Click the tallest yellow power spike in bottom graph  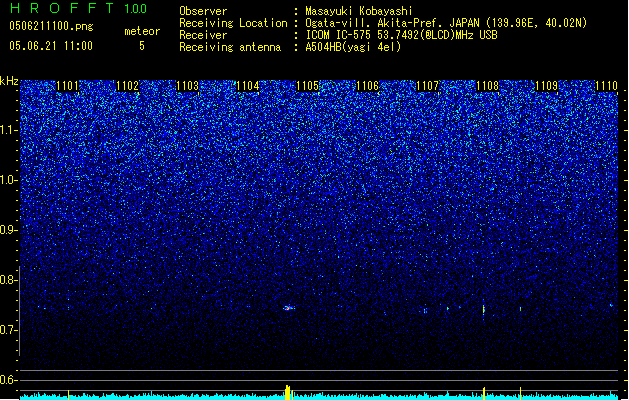coord(288,392)
